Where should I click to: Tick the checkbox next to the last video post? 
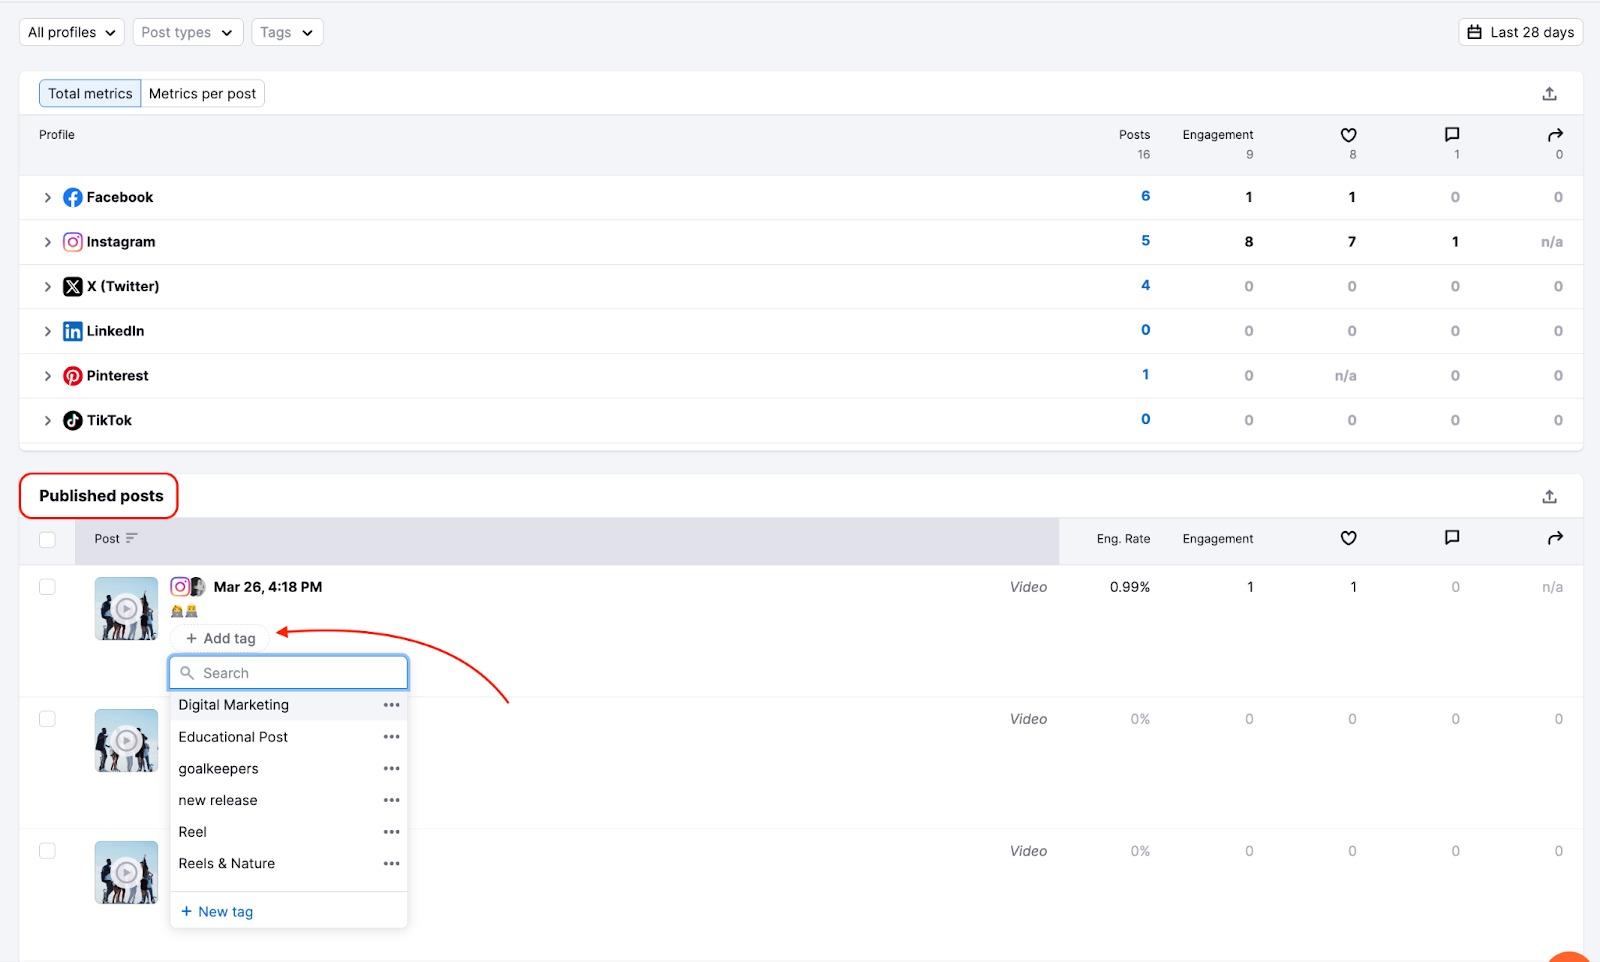point(47,850)
